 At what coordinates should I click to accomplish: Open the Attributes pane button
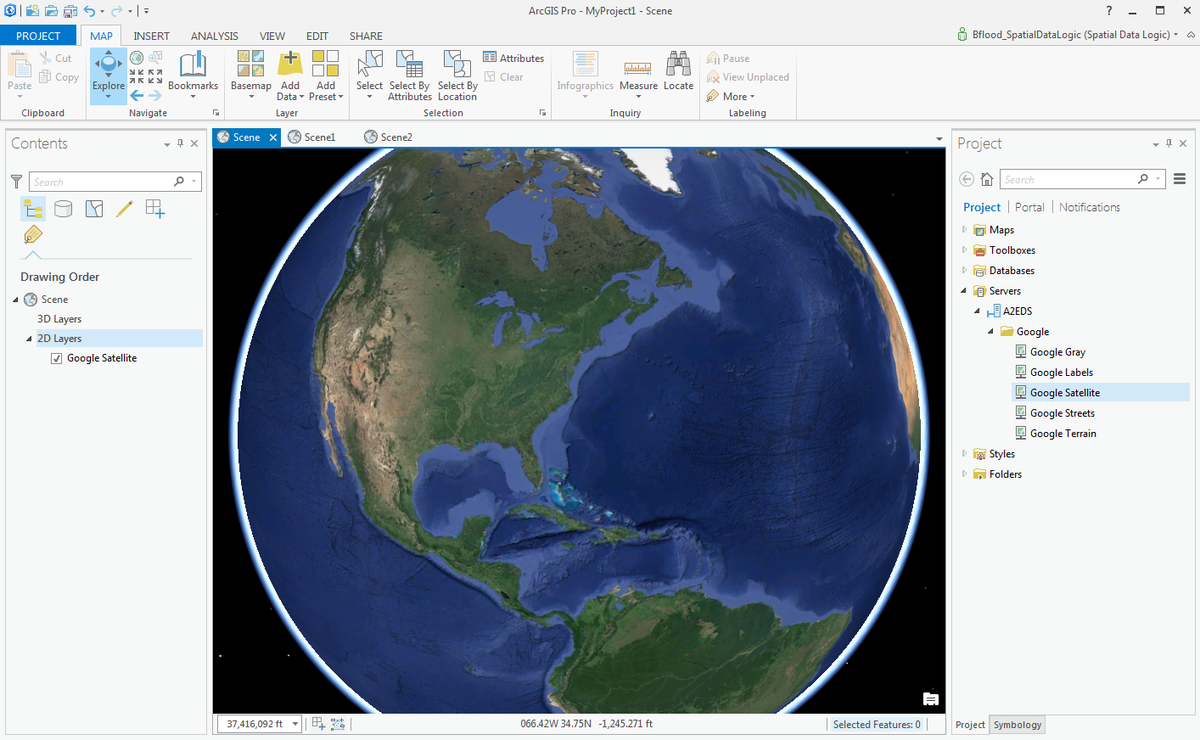pyautogui.click(x=514, y=58)
